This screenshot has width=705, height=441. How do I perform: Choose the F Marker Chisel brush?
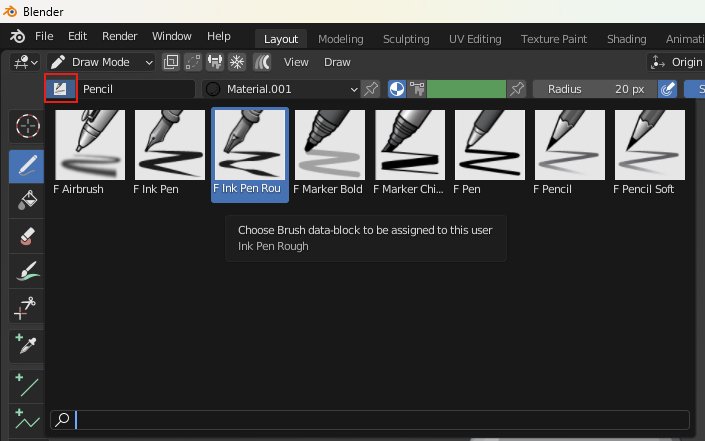tap(410, 153)
